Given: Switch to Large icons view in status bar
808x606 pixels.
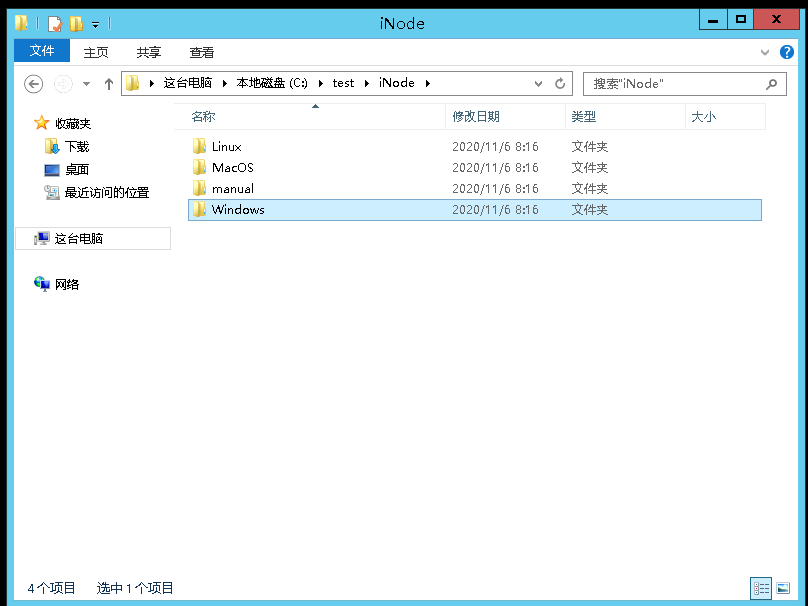Looking at the screenshot, I should (783, 588).
